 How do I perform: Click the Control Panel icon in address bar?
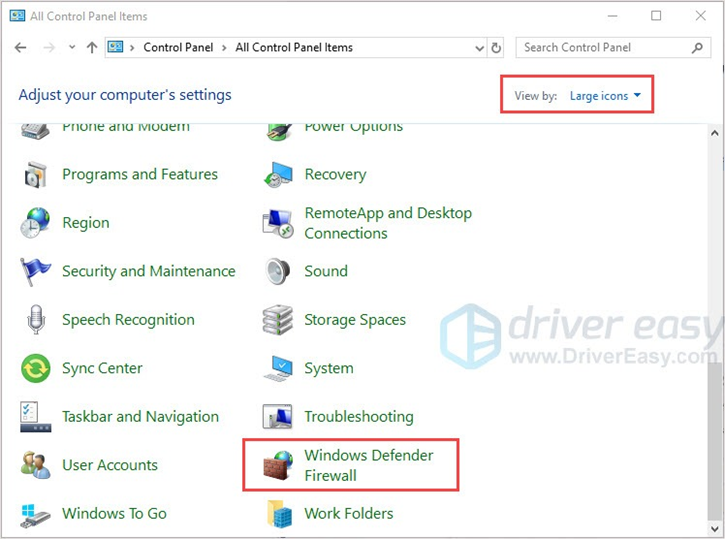coord(115,47)
